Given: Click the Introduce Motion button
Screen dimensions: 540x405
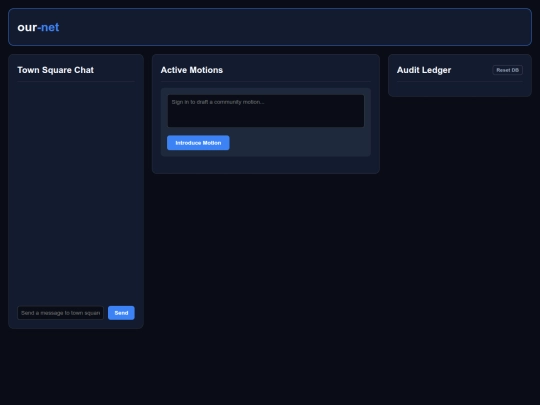Looking at the screenshot, I should (x=198, y=143).
